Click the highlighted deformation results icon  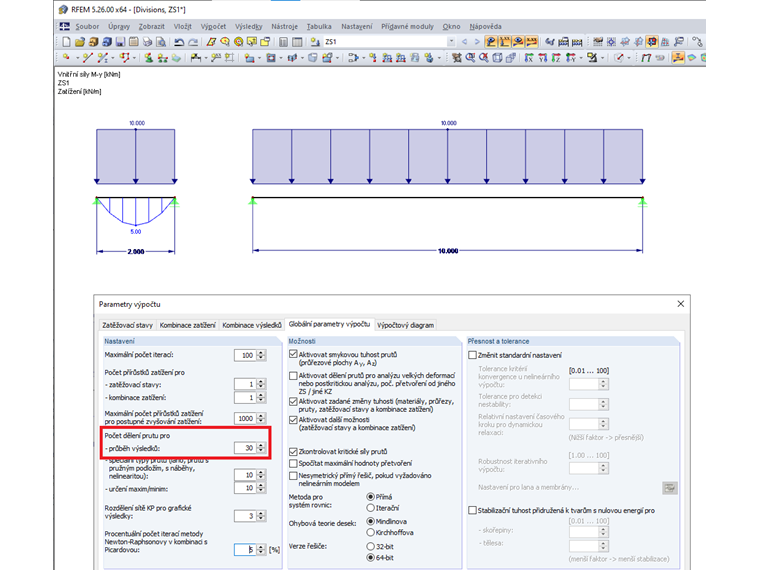point(678,58)
